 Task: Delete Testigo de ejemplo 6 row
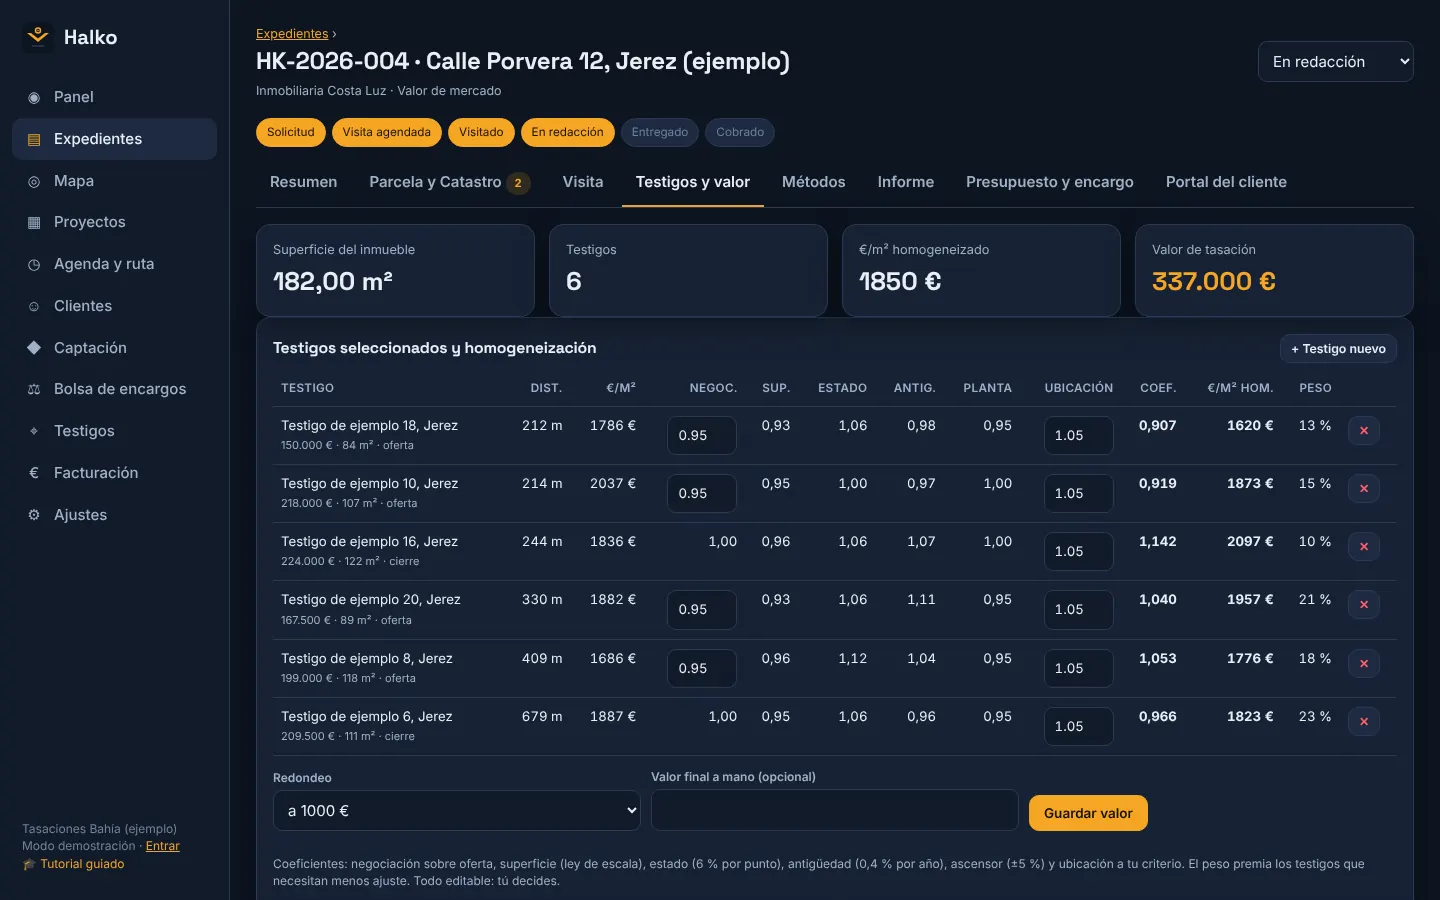(1364, 721)
